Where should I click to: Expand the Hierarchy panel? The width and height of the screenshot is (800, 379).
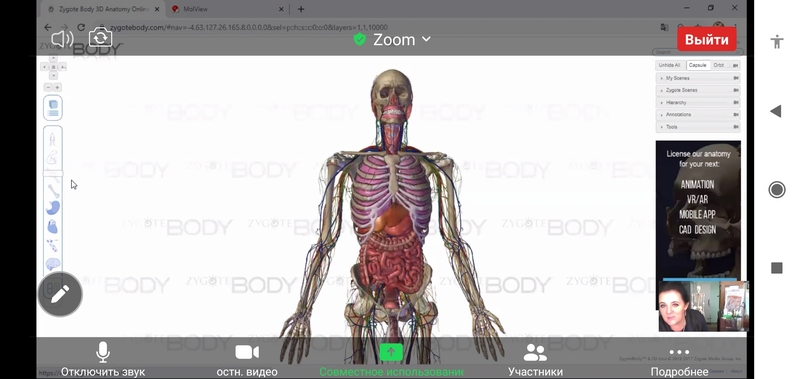click(697, 103)
